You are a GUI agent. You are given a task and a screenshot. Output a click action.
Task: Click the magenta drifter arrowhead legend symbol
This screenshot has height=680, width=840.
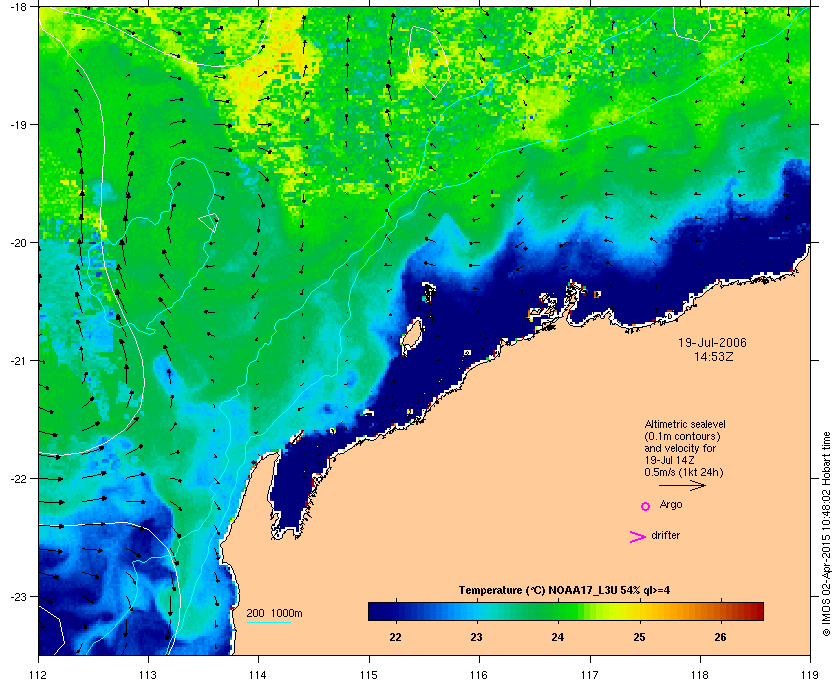click(638, 537)
